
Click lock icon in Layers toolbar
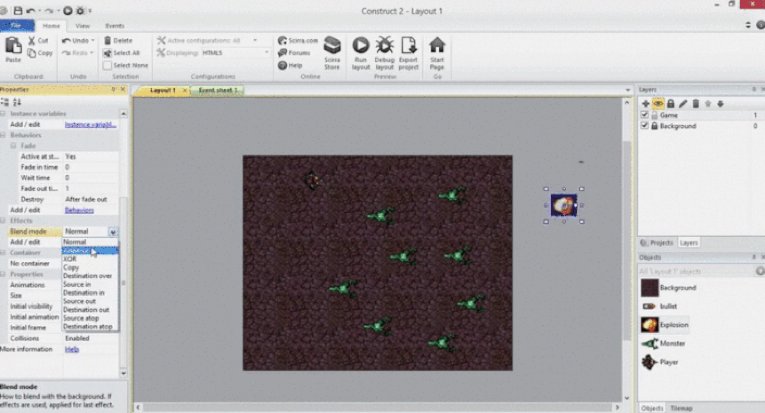point(670,103)
